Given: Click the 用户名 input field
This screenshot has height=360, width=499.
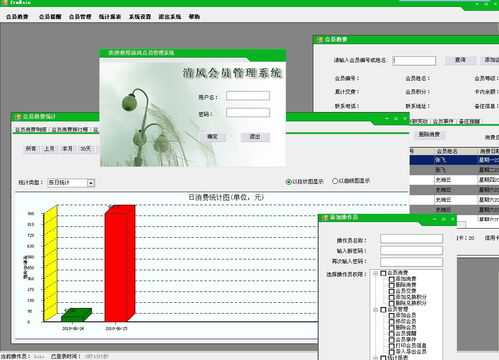Looking at the screenshot, I should pos(248,96).
